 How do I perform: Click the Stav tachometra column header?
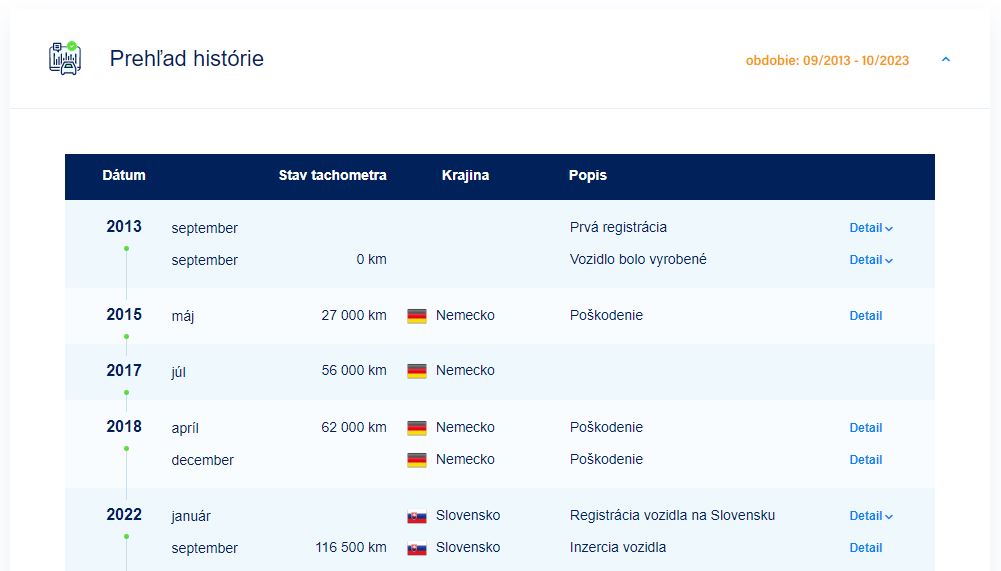(x=333, y=176)
